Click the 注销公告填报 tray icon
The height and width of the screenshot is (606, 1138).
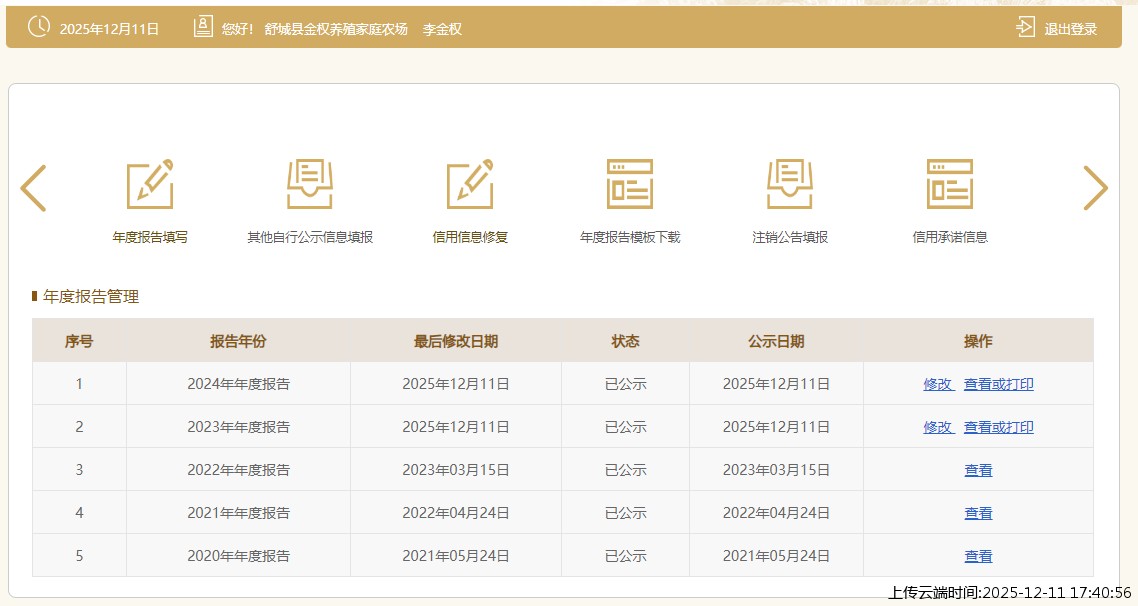point(790,184)
